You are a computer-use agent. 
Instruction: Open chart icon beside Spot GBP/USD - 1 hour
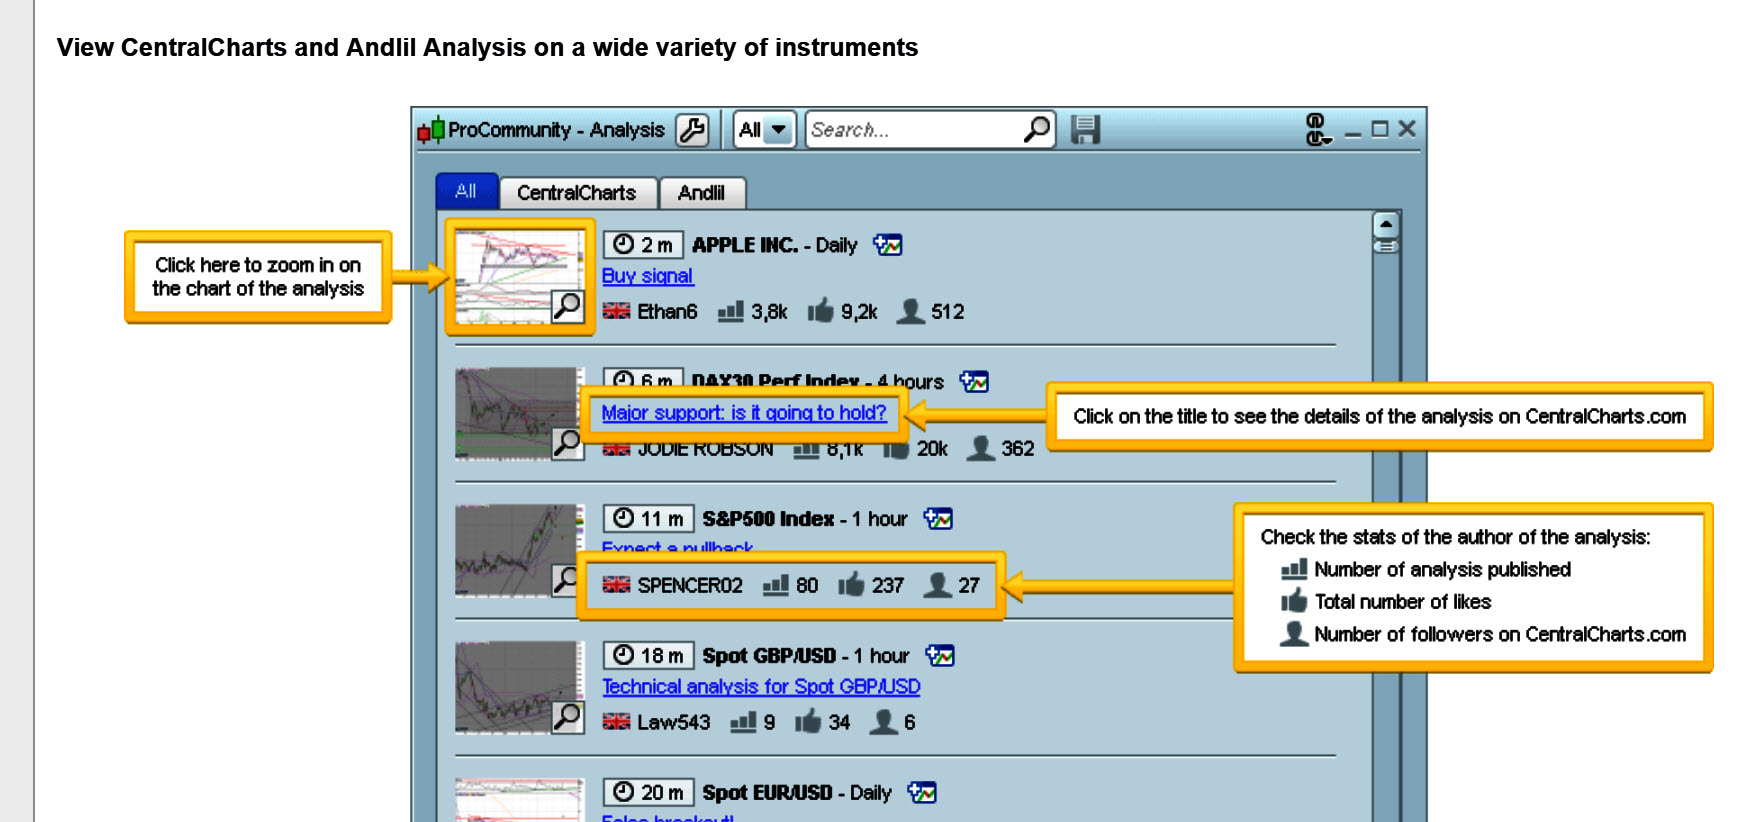[x=940, y=655]
